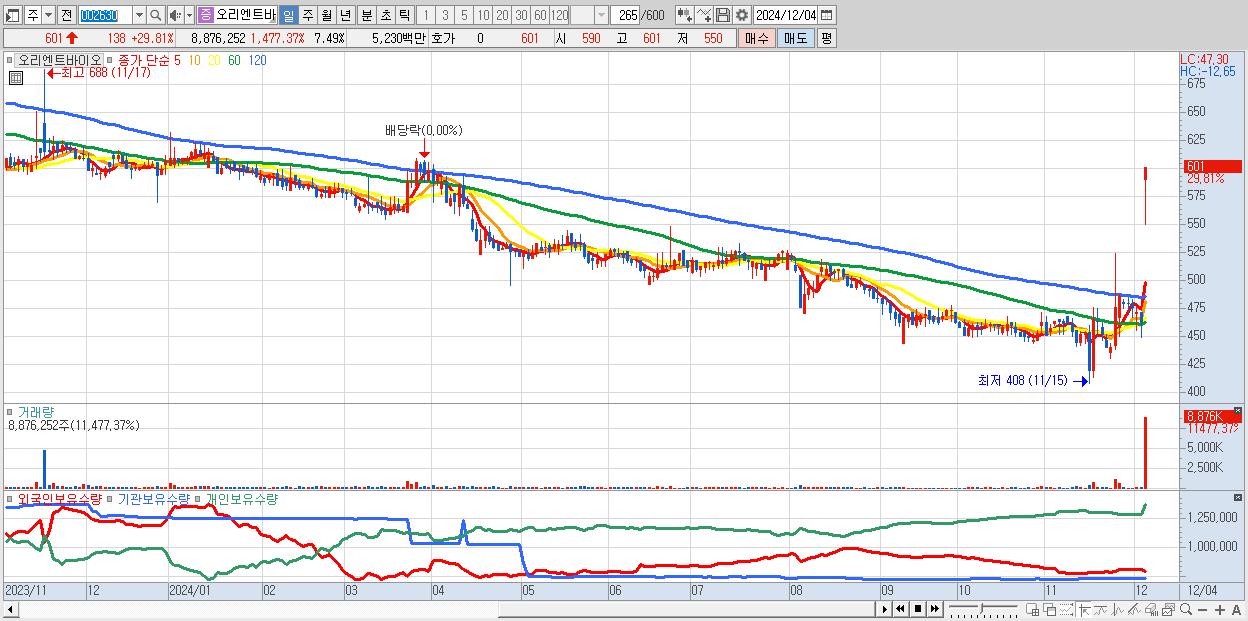
Task: Click the 전 button in top toolbar
Action: coord(66,15)
